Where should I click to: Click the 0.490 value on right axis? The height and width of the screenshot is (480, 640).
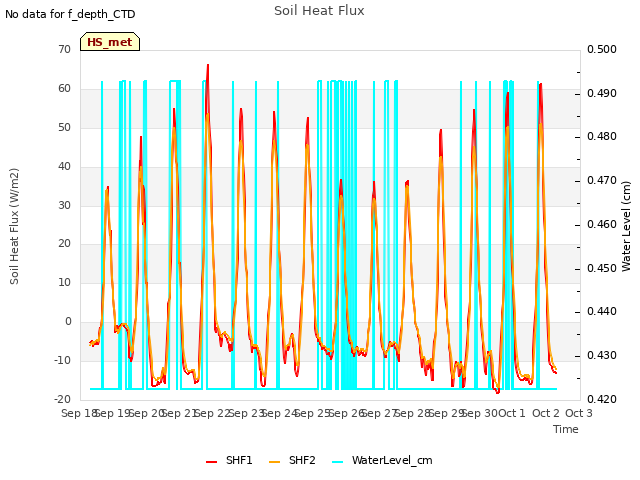pos(602,93)
